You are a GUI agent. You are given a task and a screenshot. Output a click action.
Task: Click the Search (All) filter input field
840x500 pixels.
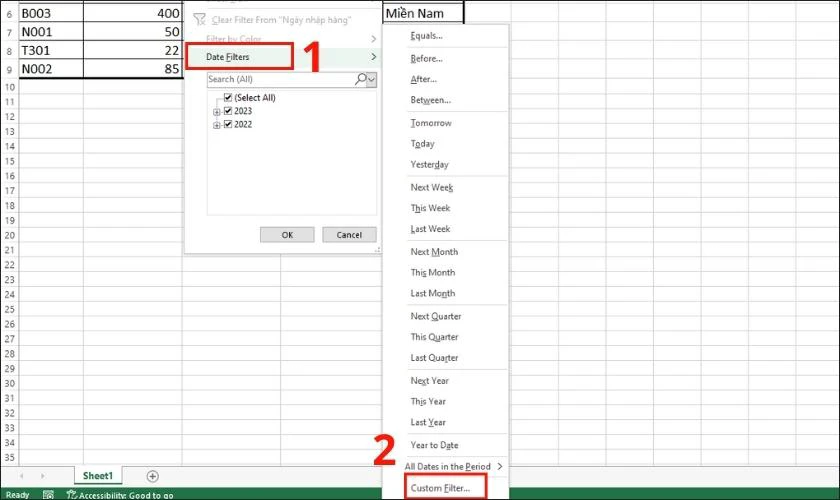pos(280,79)
